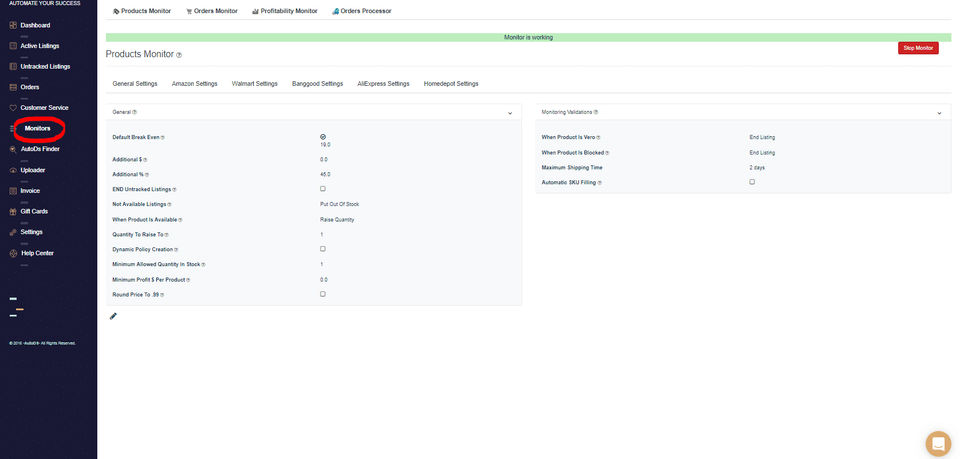Open Customer Service sidebar link

44,108
